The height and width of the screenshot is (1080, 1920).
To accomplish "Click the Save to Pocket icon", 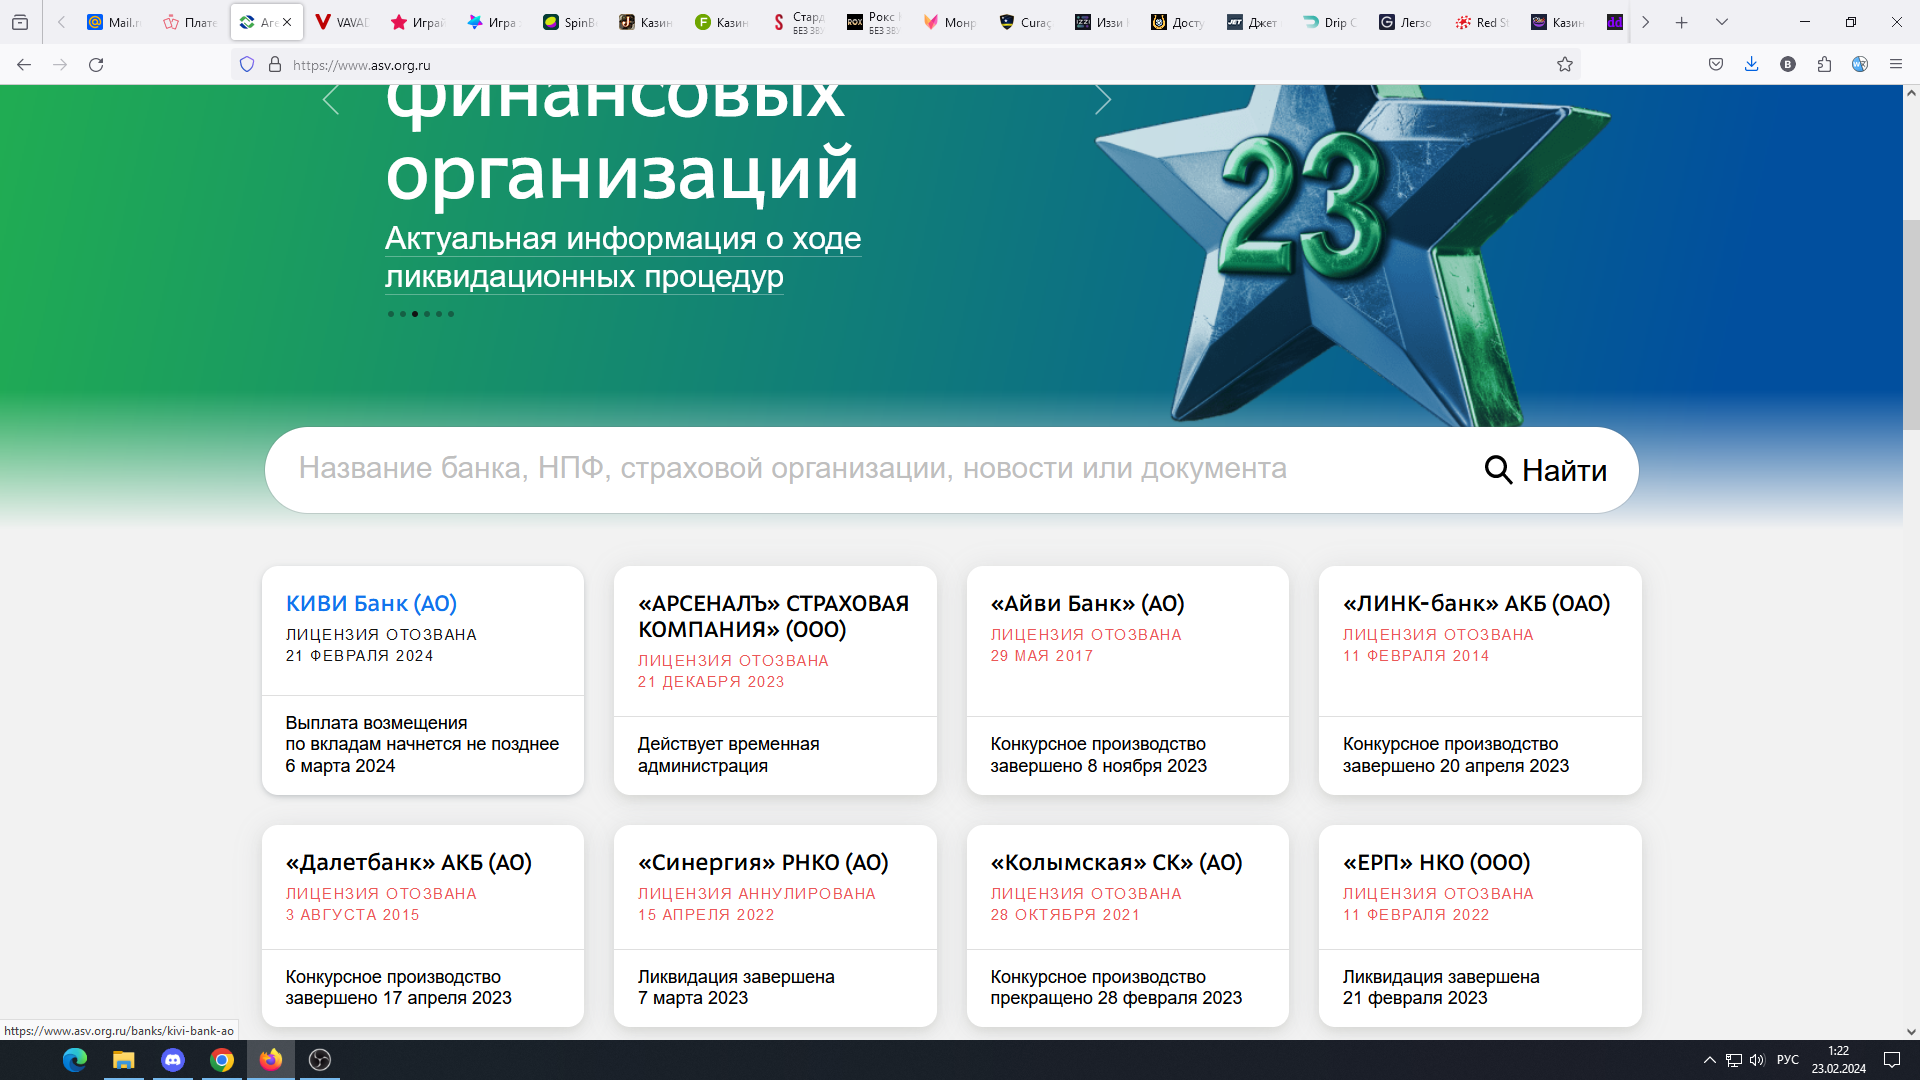I will click(x=1716, y=65).
